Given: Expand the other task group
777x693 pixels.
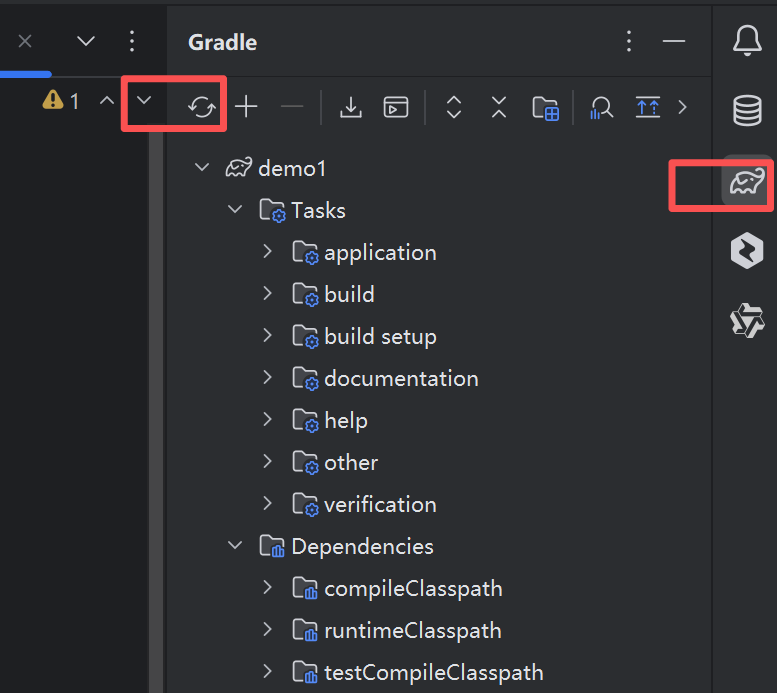Looking at the screenshot, I should (x=268, y=462).
